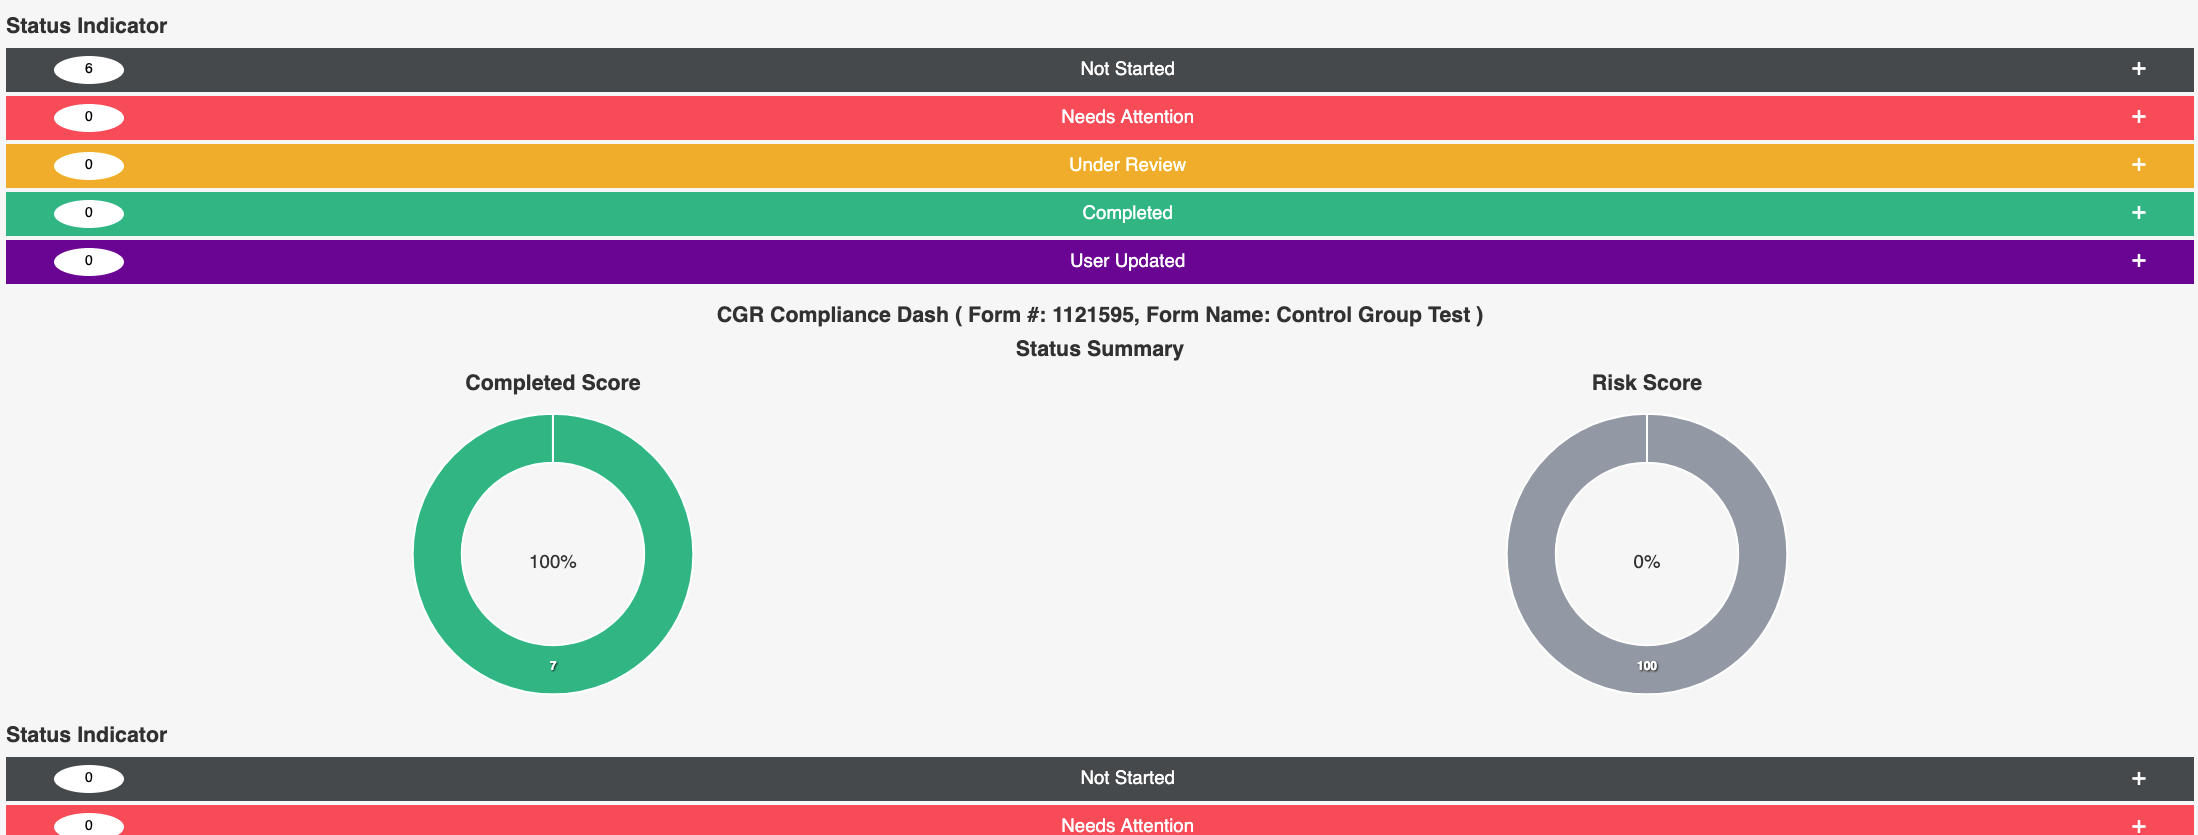
Task: Click plus icon on Not Started row showing 6
Action: point(2138,69)
